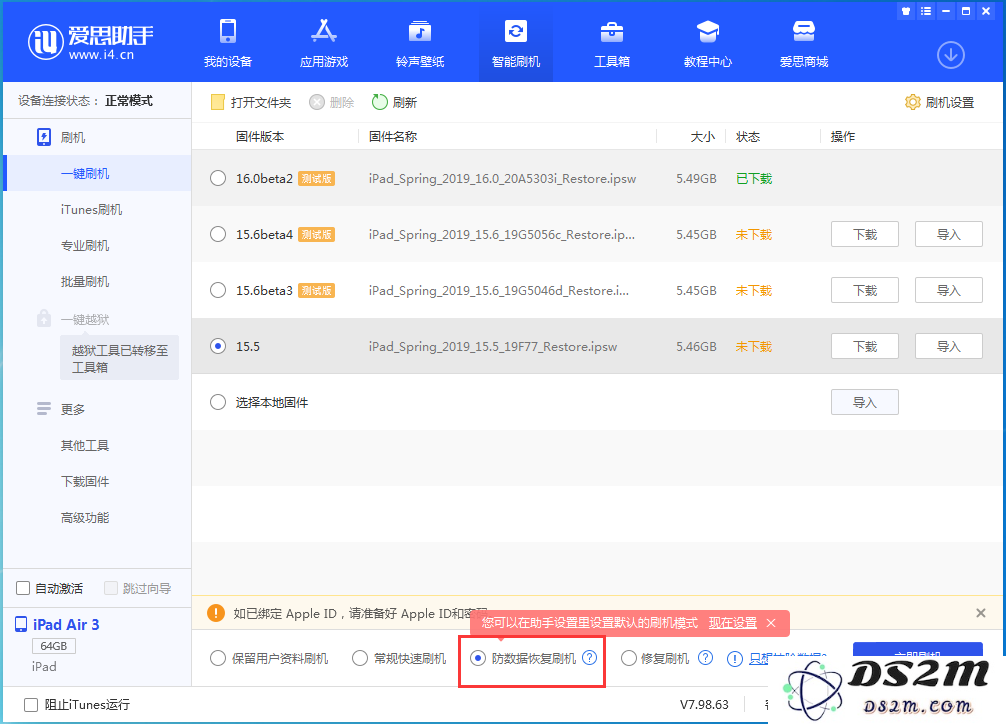The image size is (1006, 724).
Task: Dismiss the red default flash mode tooltip
Action: [x=771, y=623]
